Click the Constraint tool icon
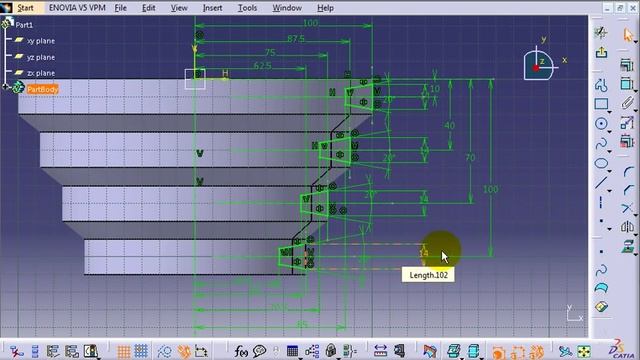Image resolution: width=640 pixels, height=360 pixels. [x=626, y=84]
